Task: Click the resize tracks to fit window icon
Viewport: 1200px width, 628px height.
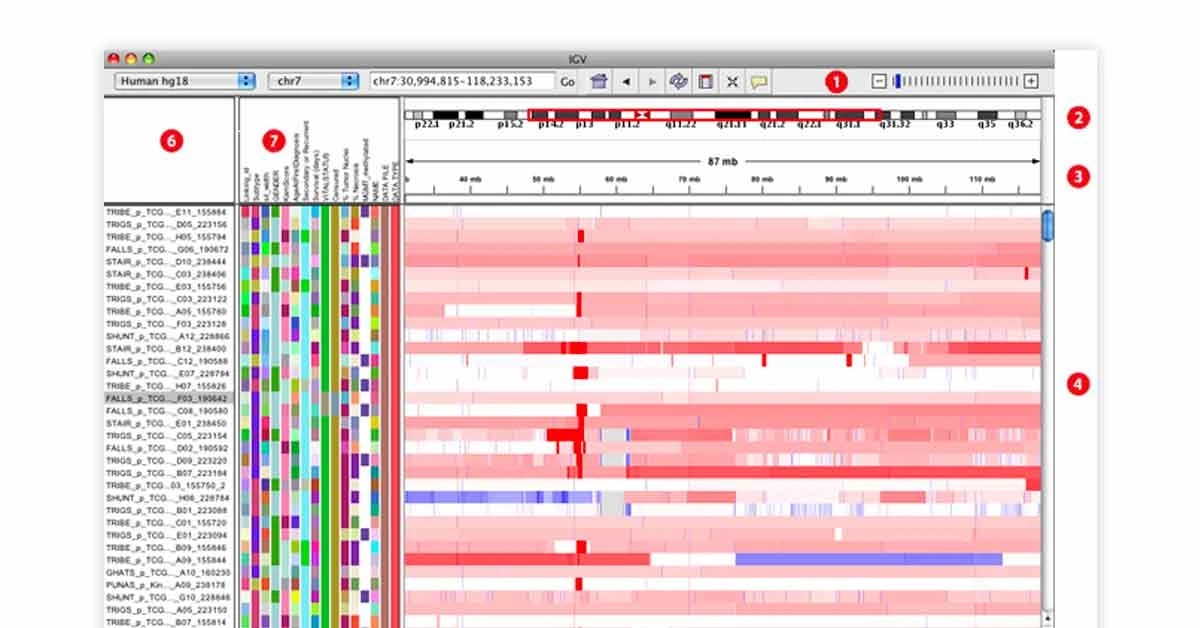Action: coord(731,82)
